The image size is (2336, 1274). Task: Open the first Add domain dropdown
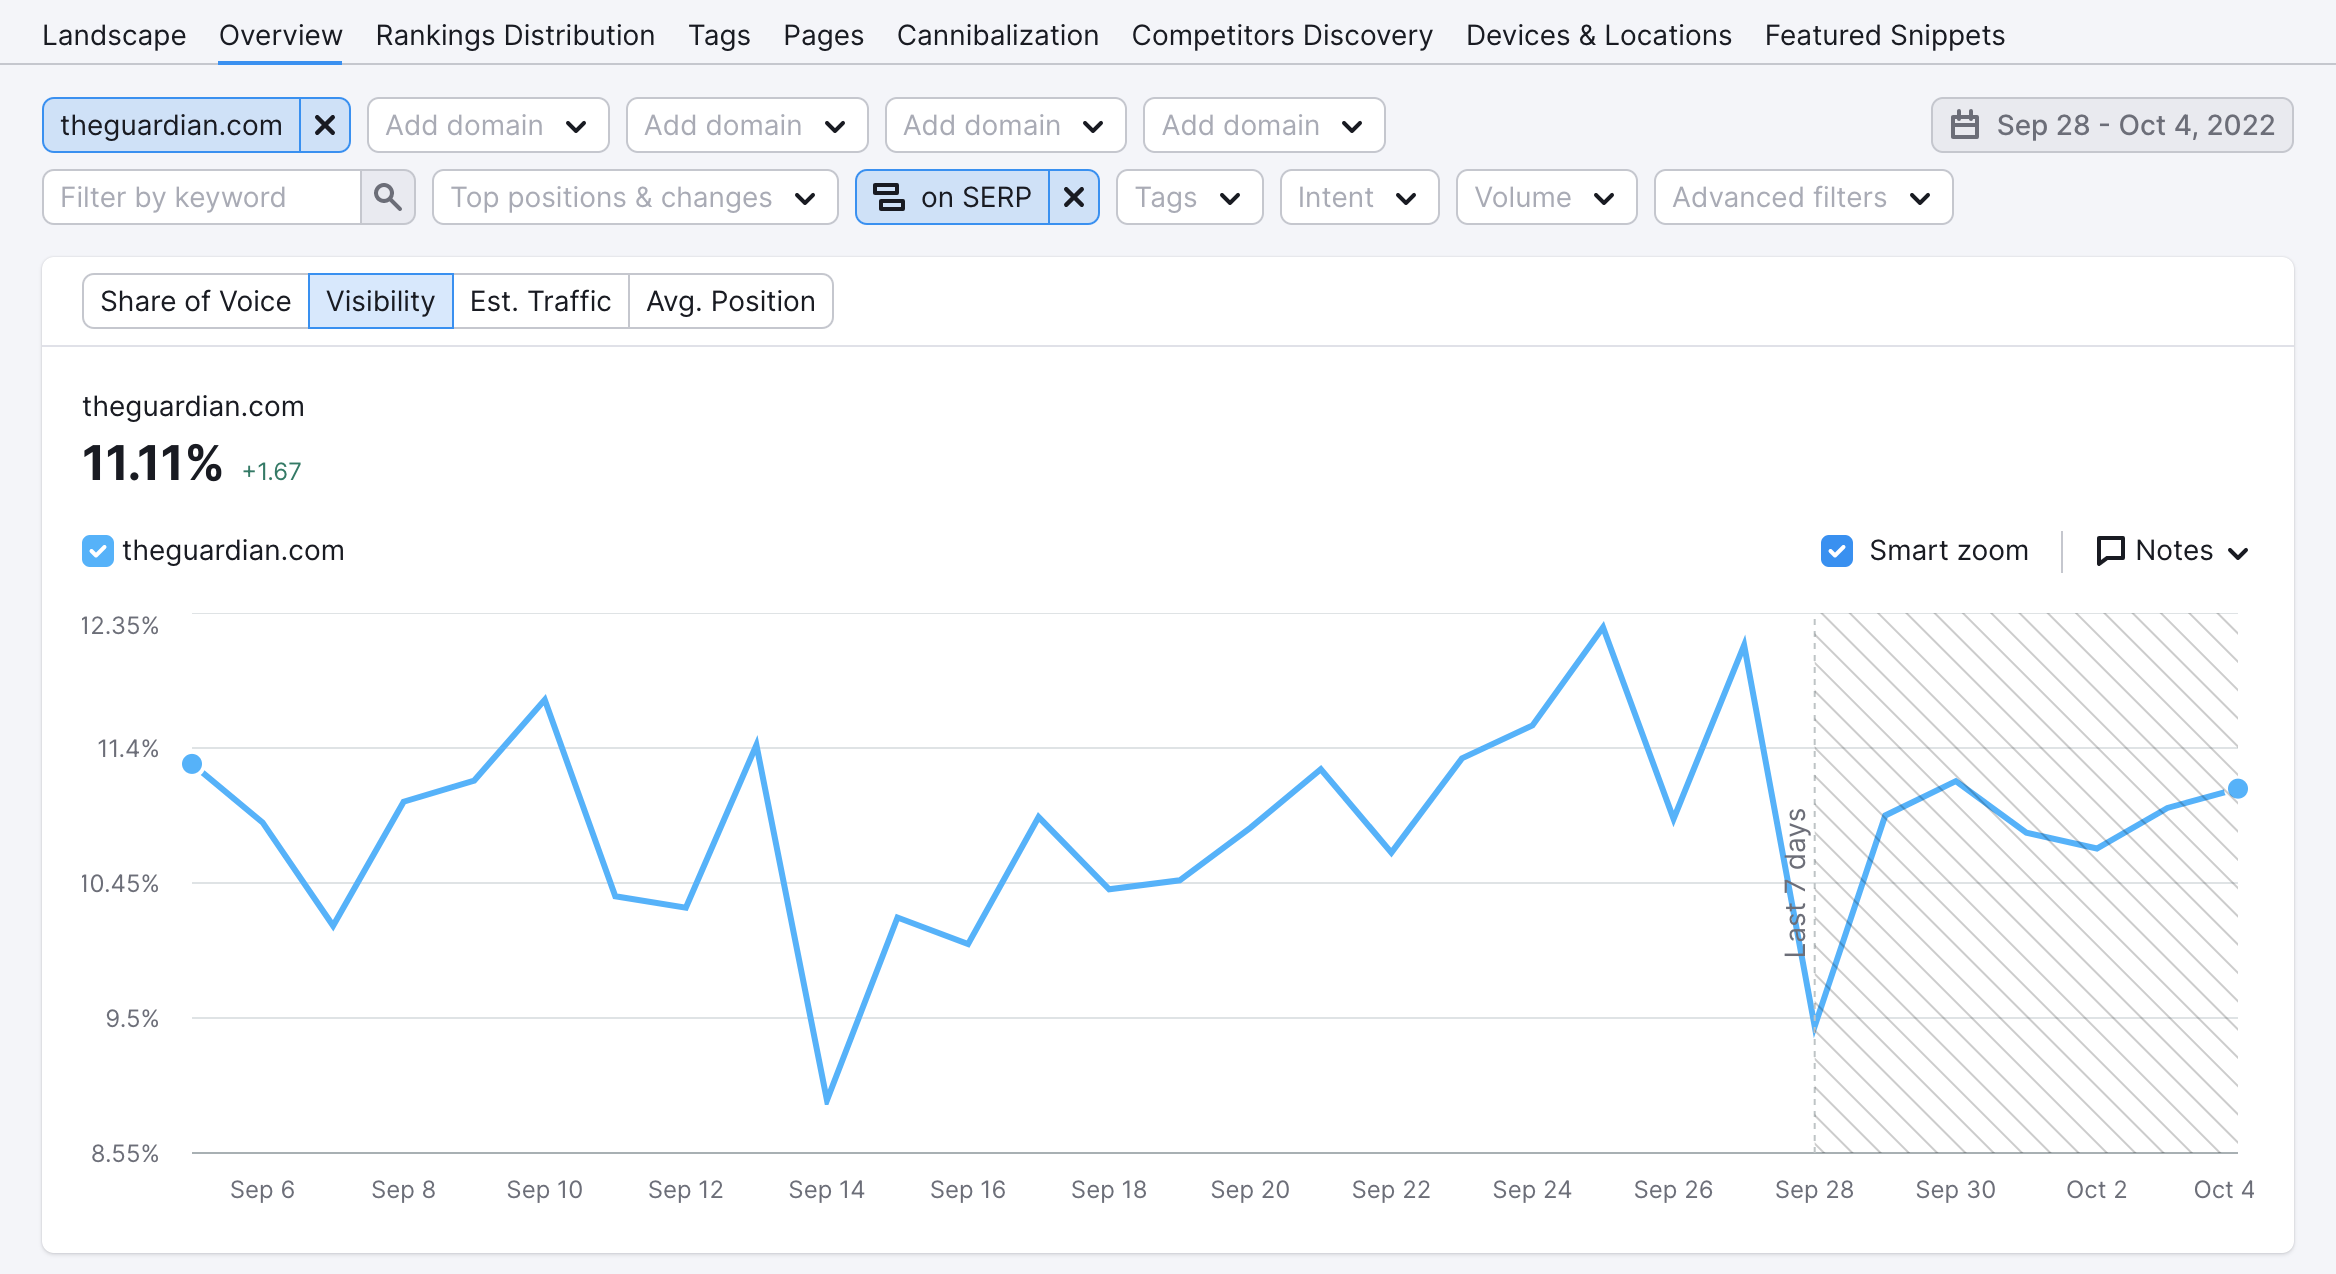pos(488,125)
